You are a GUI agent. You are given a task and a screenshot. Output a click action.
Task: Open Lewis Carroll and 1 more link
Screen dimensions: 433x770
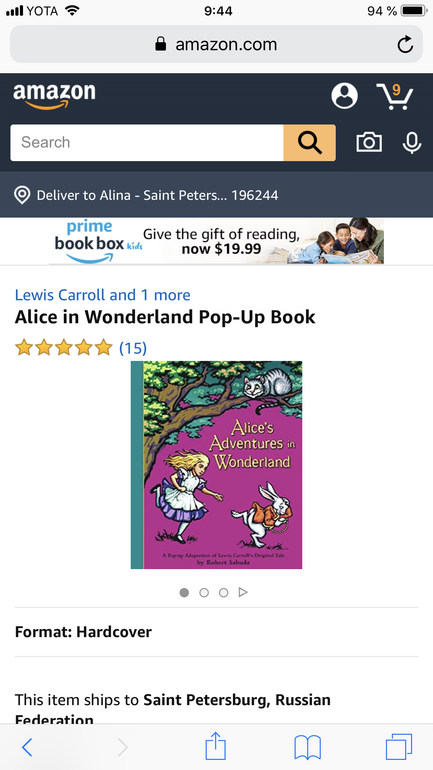(x=103, y=295)
